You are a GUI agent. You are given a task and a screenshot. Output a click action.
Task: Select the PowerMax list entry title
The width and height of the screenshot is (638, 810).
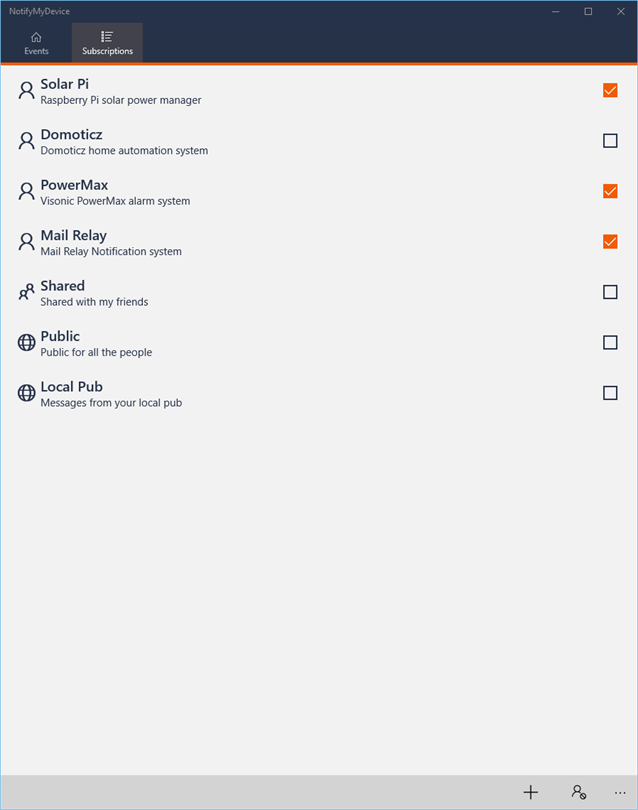74,185
